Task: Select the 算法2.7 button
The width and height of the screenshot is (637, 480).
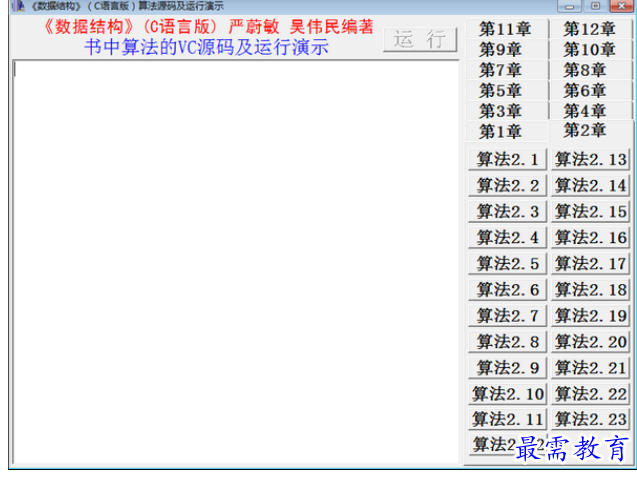Action: click(x=507, y=316)
